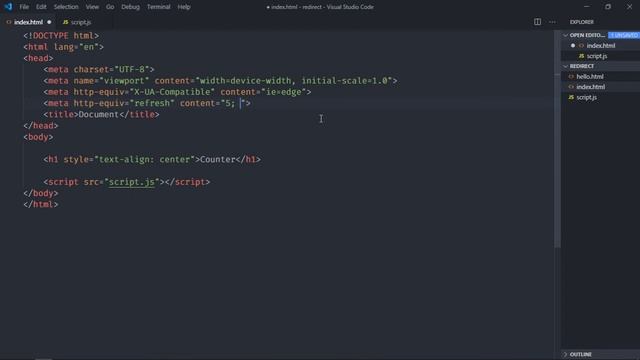This screenshot has width=640, height=360.
Task: Click the meta charset UTF-8 line
Action: click(x=99, y=69)
